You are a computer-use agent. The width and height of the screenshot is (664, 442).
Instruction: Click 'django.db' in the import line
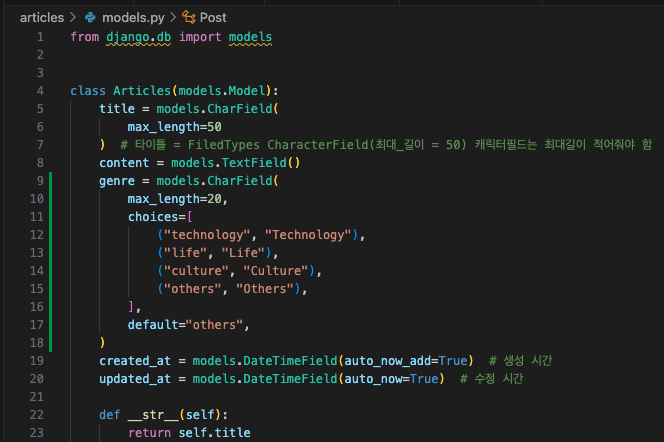pyautogui.click(x=138, y=37)
